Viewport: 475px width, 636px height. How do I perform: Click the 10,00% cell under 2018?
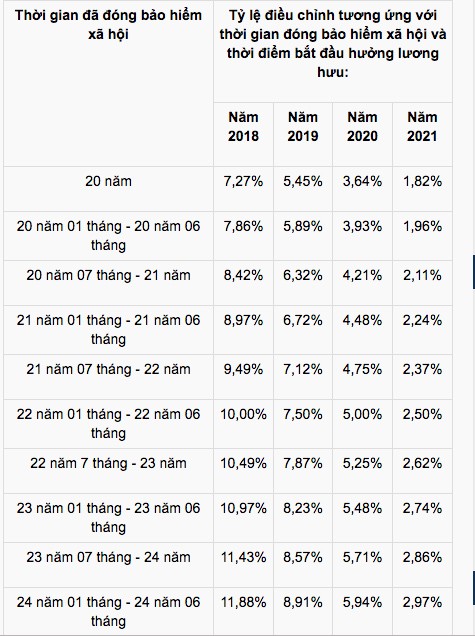click(243, 415)
